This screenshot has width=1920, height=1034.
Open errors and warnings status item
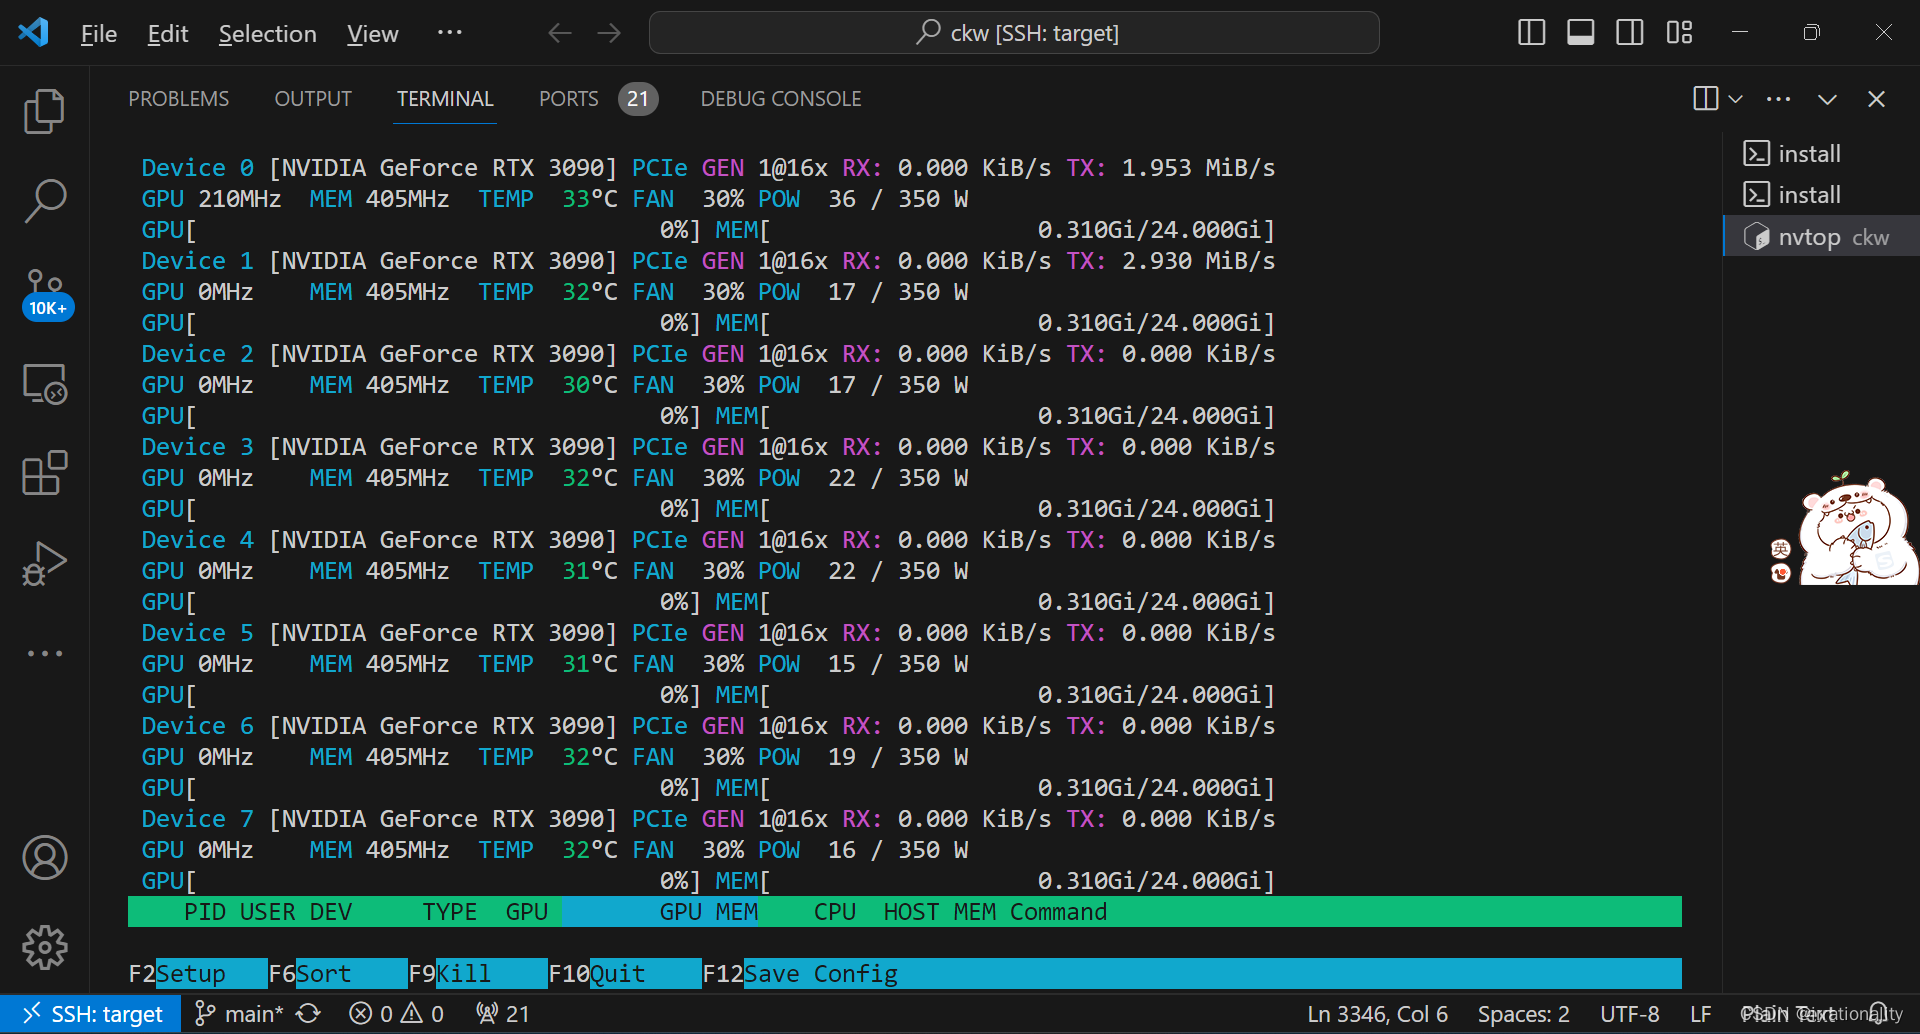[x=396, y=1014]
